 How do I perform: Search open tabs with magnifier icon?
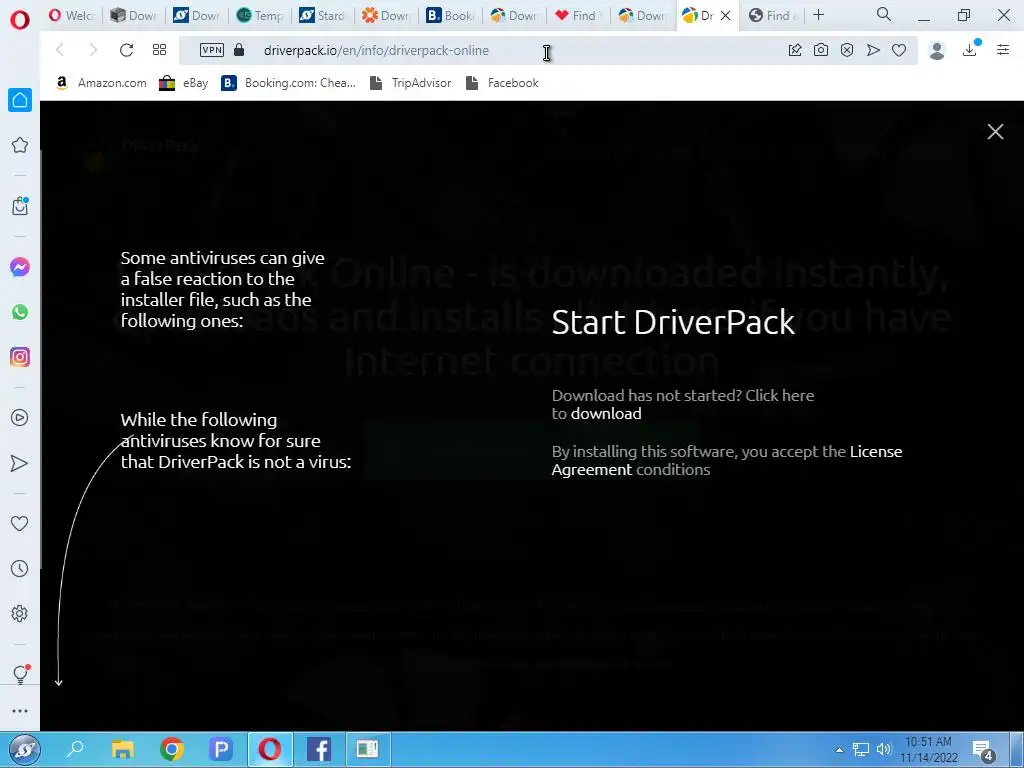click(x=884, y=14)
